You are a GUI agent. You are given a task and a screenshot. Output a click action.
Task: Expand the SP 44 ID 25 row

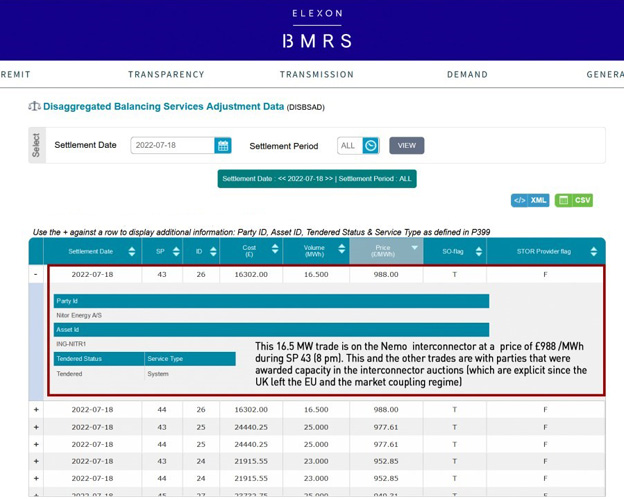click(36, 444)
